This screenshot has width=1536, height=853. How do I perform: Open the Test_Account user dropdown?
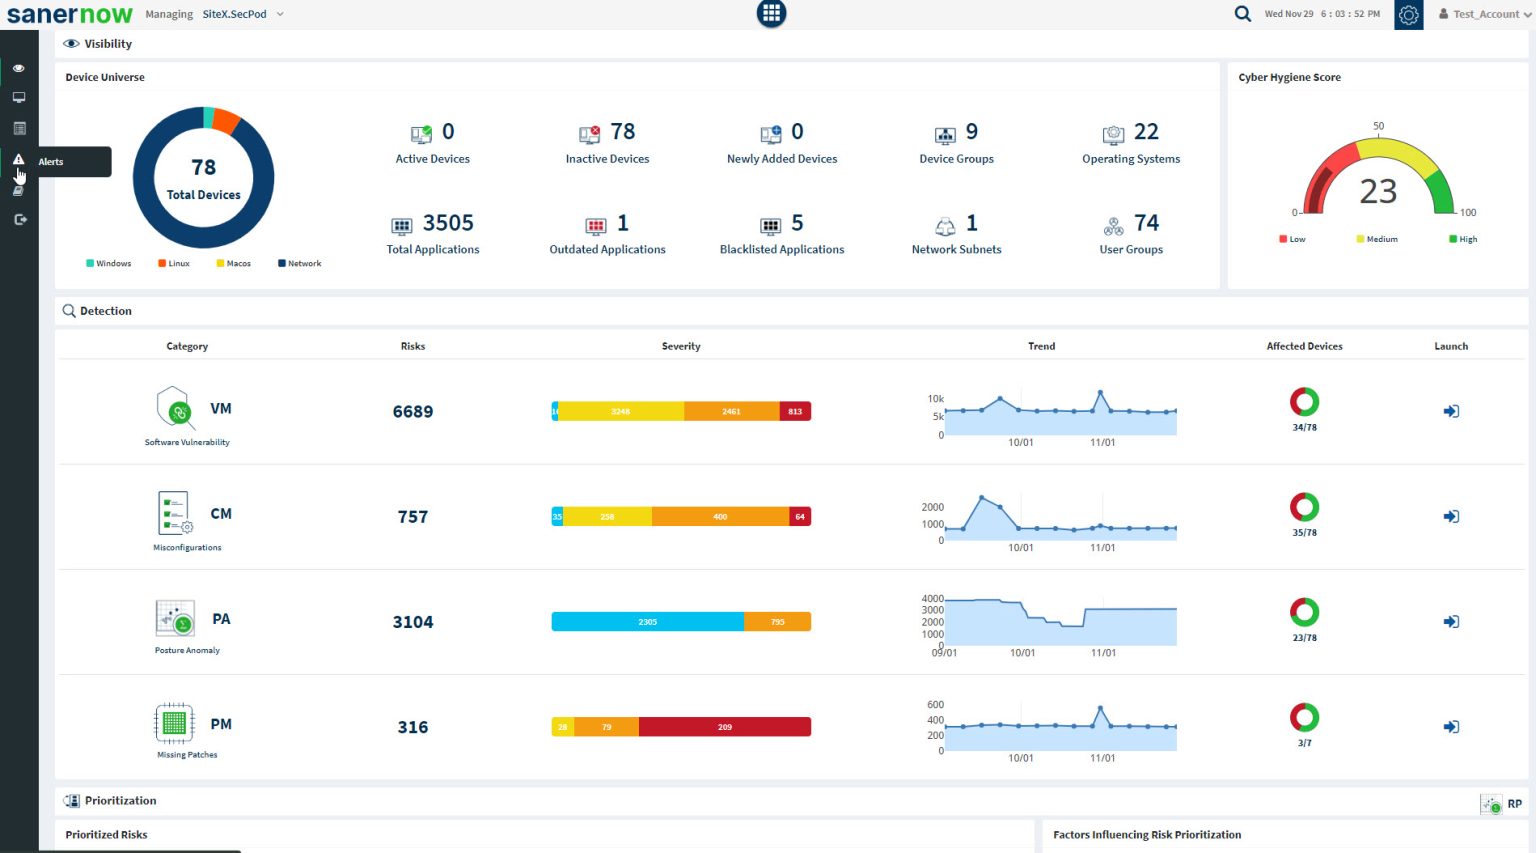click(x=1485, y=14)
